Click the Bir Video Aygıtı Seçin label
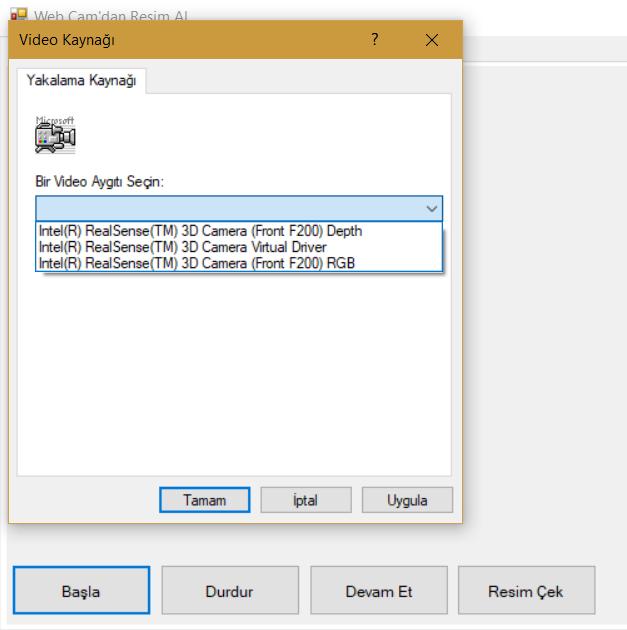627x630 pixels. click(100, 182)
